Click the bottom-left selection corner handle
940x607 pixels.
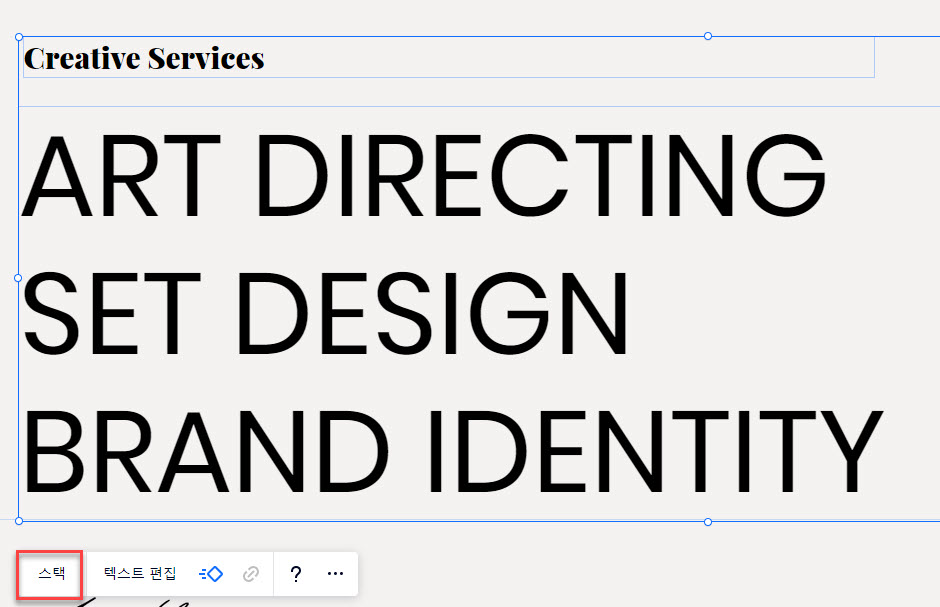point(19,521)
